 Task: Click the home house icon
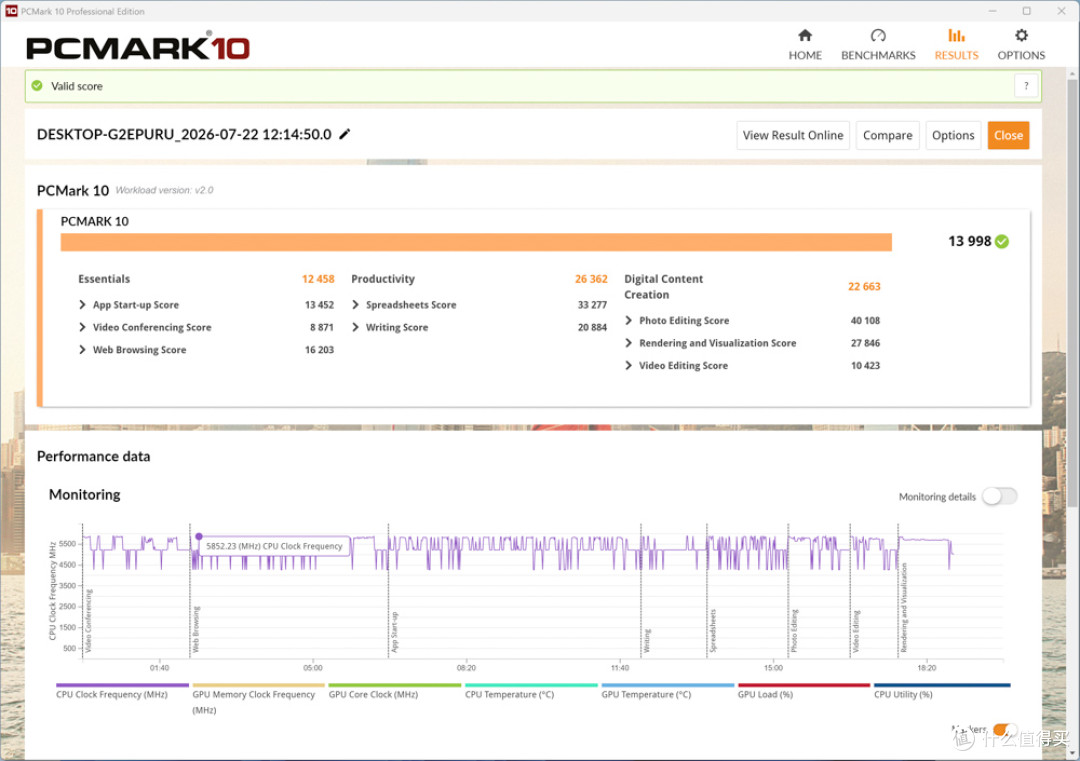click(804, 35)
